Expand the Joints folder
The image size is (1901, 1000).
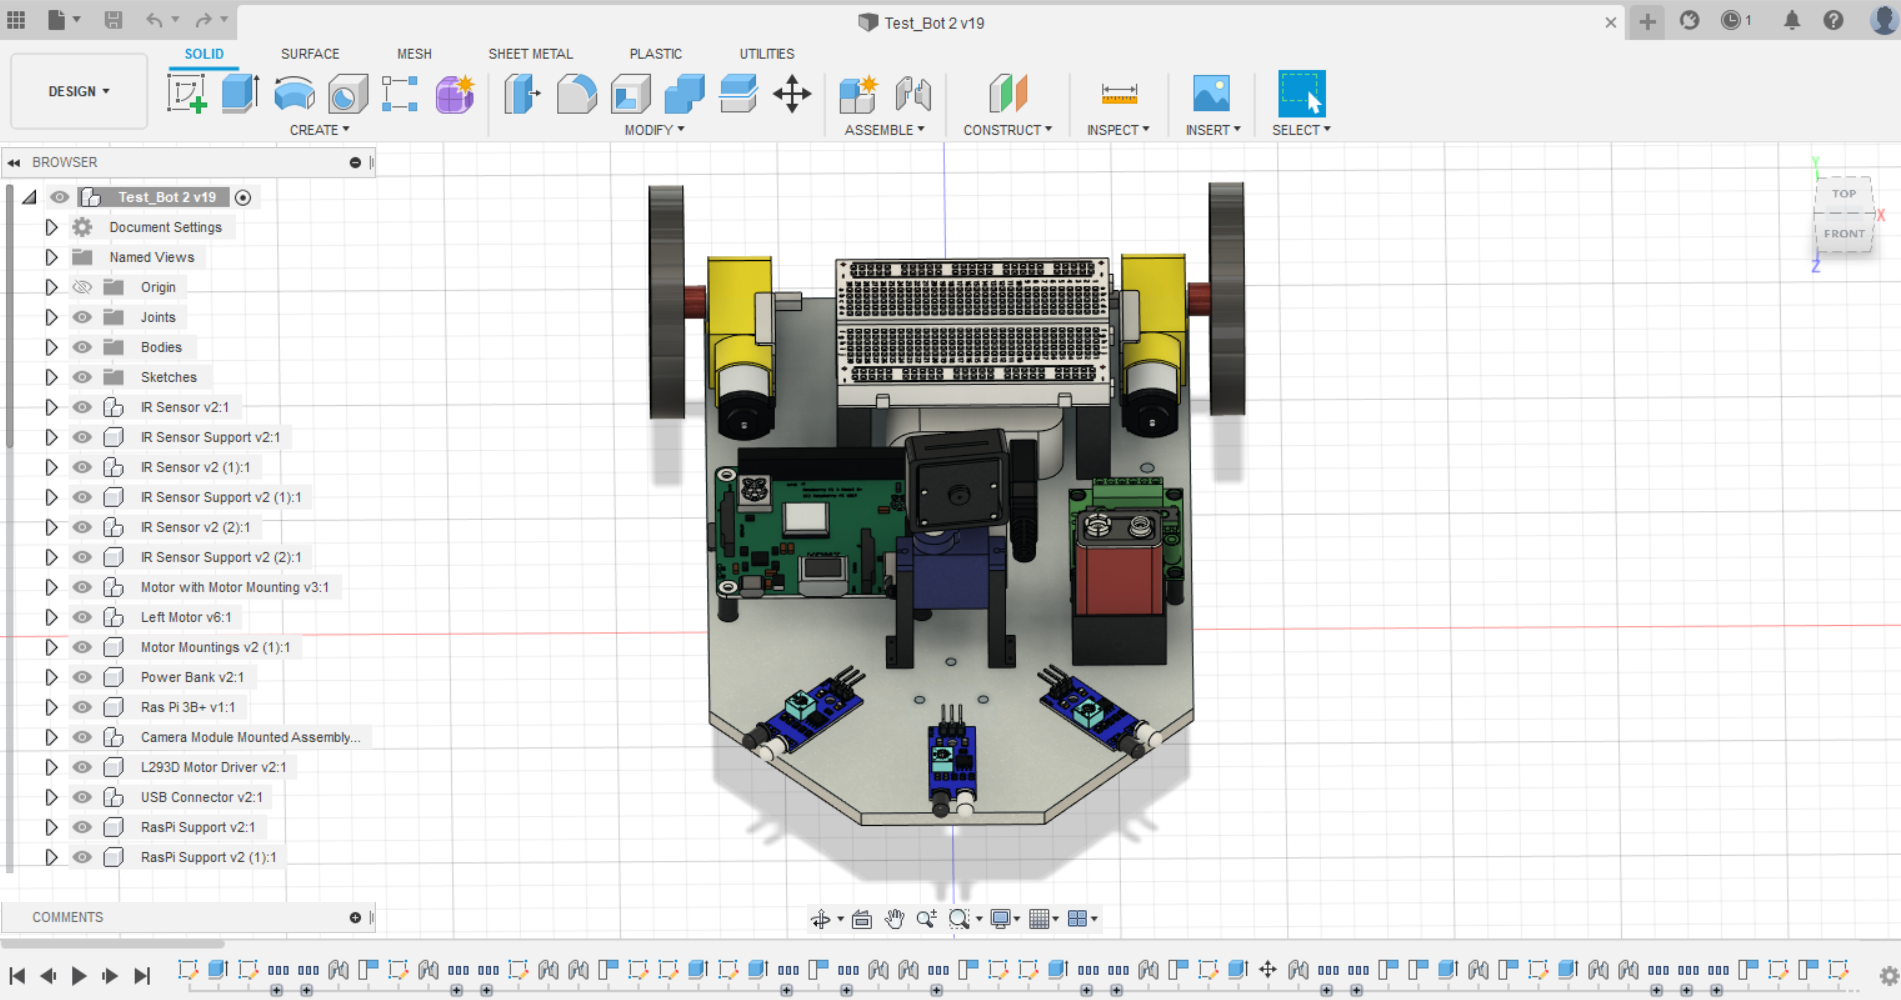[52, 317]
